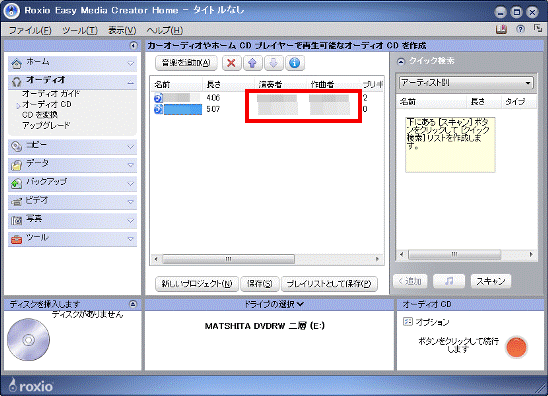Click the 名前 column header in track list

(x=177, y=84)
